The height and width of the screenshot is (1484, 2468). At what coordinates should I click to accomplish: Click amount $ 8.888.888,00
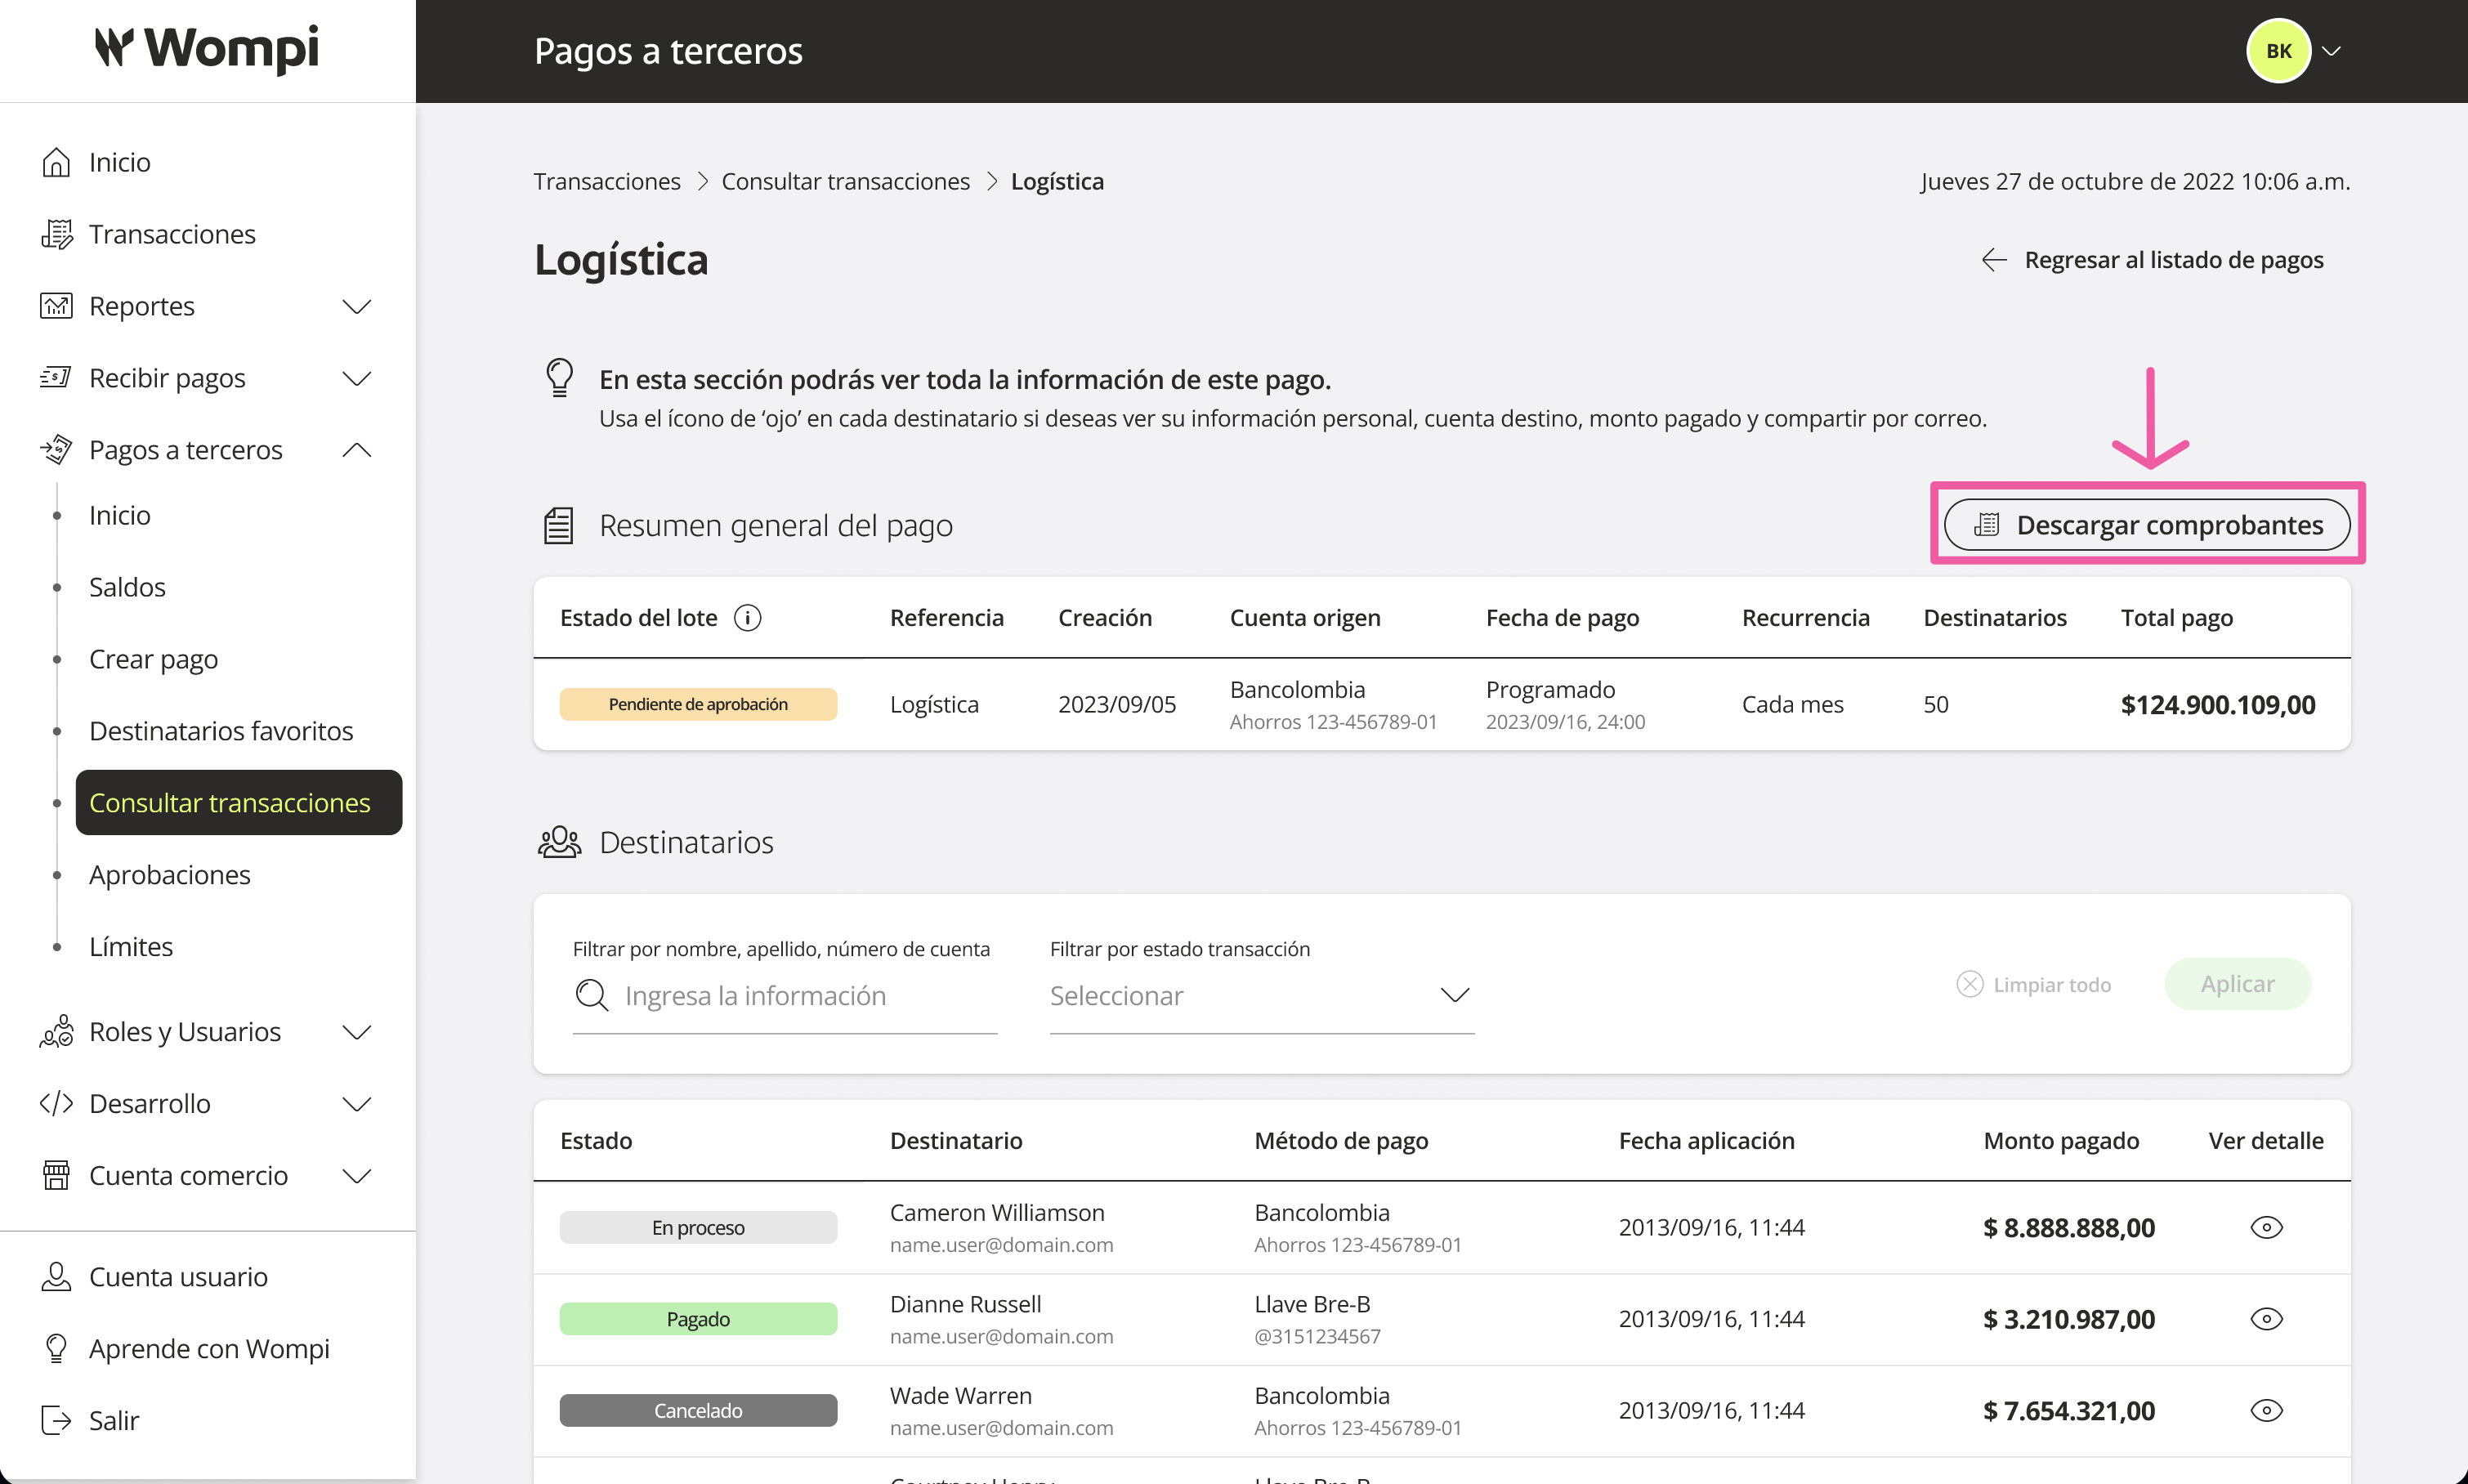tap(2068, 1228)
